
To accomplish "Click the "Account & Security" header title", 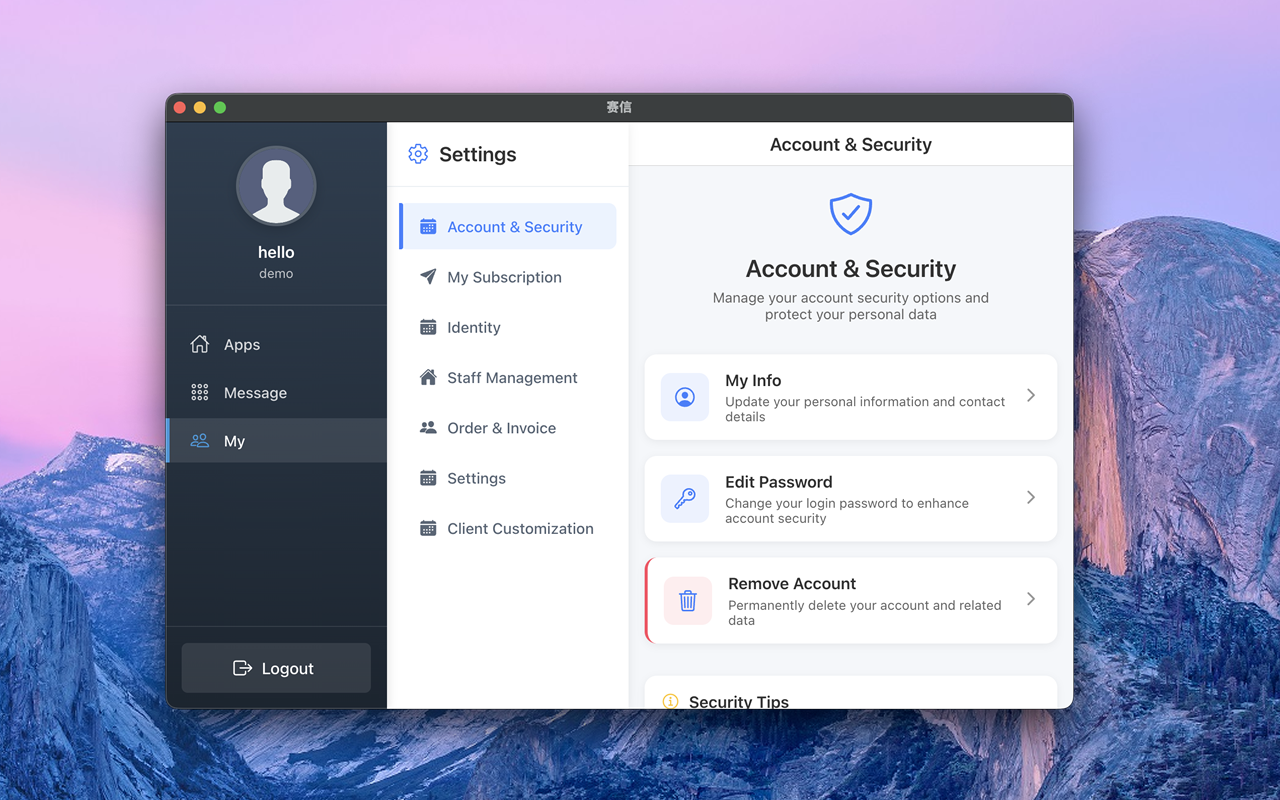I will coord(851,144).
